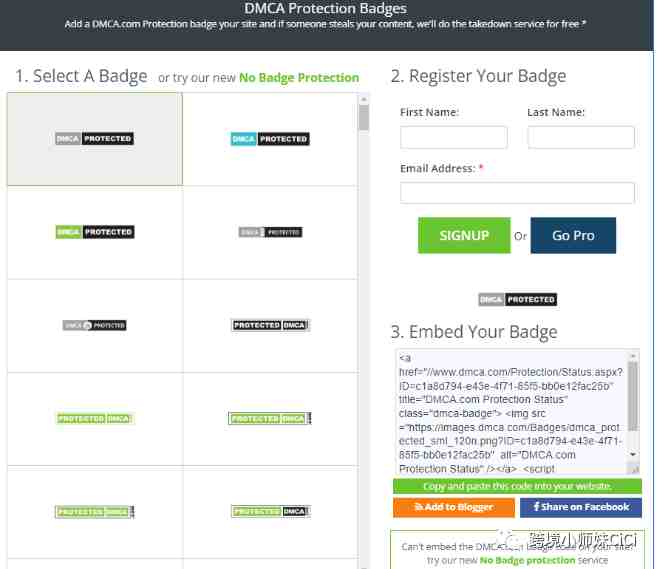
Task: Click the Email Address input field
Action: [x=517, y=193]
